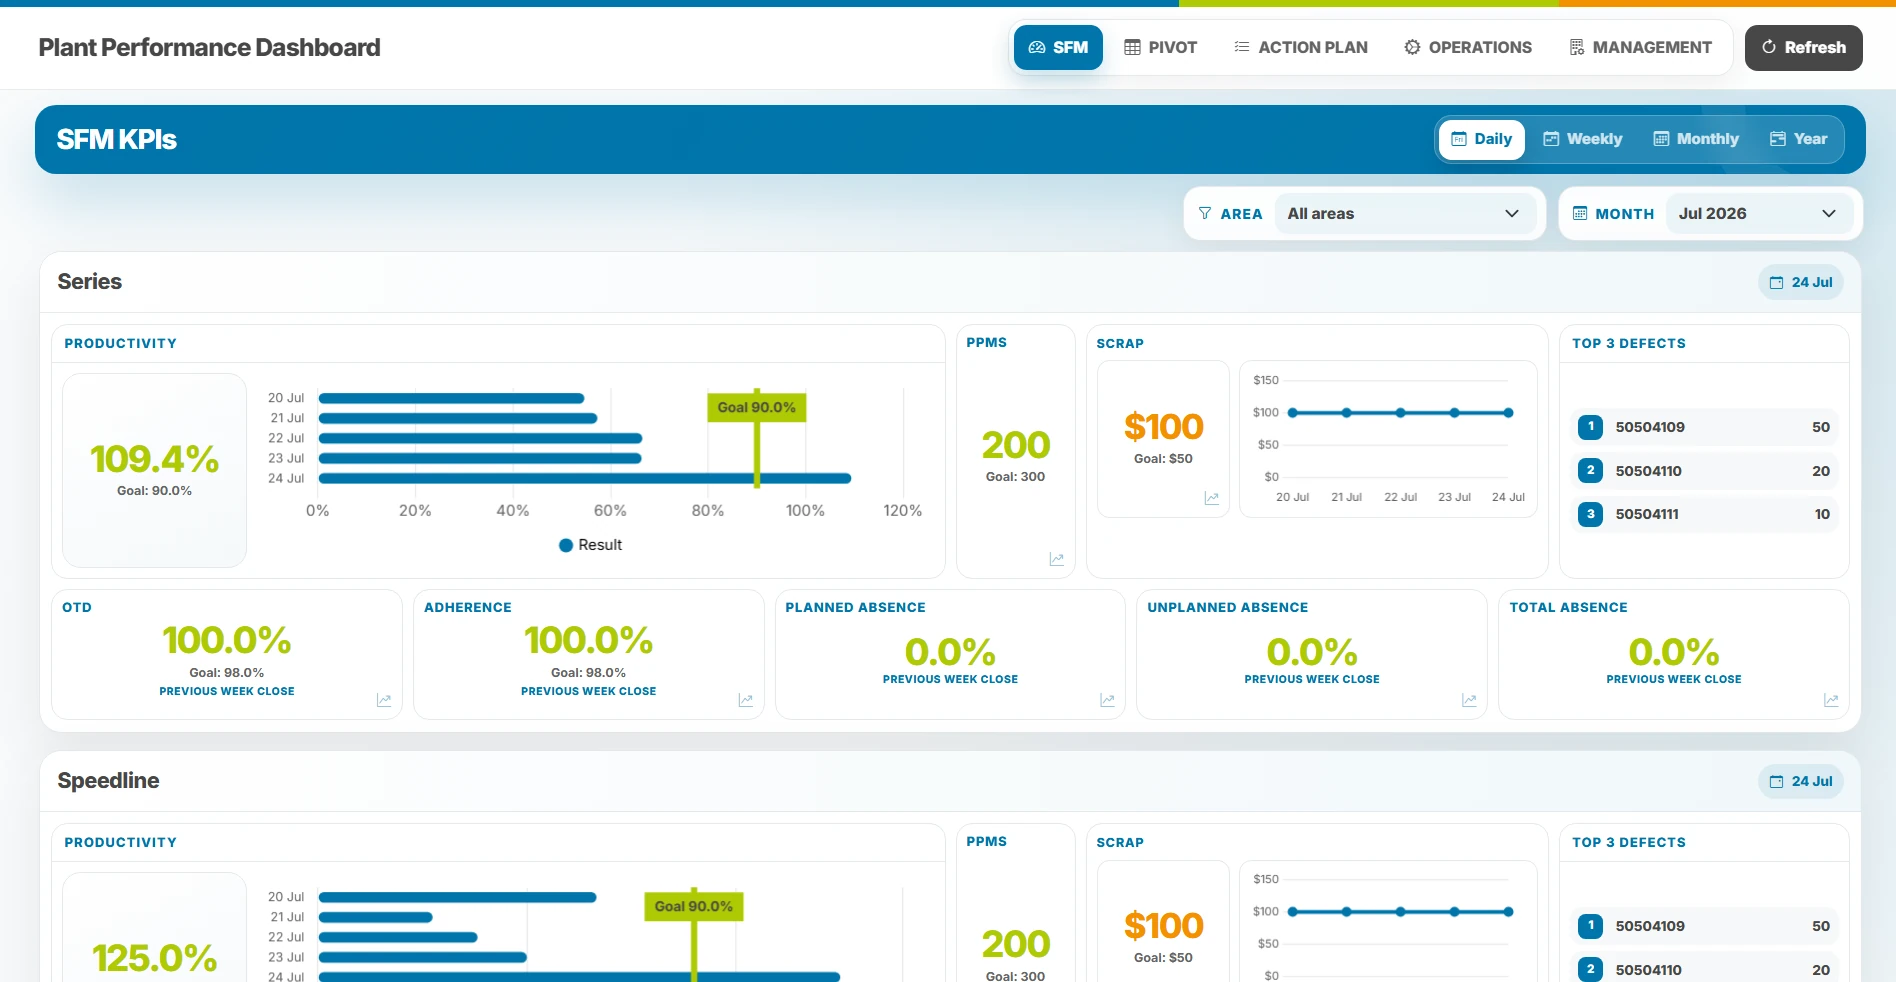The height and width of the screenshot is (982, 1896).
Task: Click PLANNED ABSENCE's PREVIOUS WEEK CLOSE link
Action: coord(950,679)
